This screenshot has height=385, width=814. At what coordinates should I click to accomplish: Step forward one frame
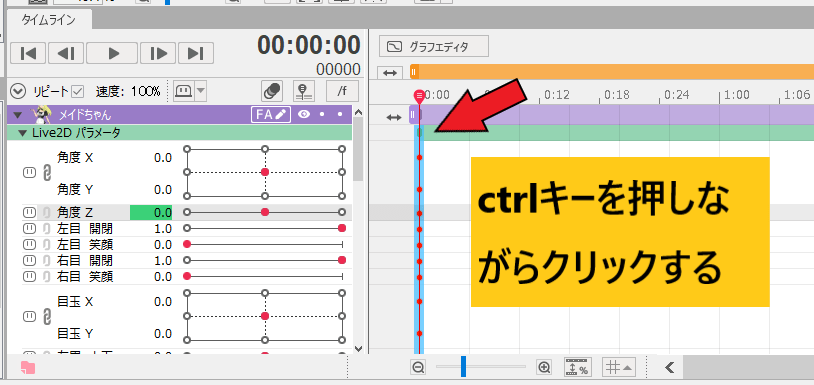[x=158, y=53]
